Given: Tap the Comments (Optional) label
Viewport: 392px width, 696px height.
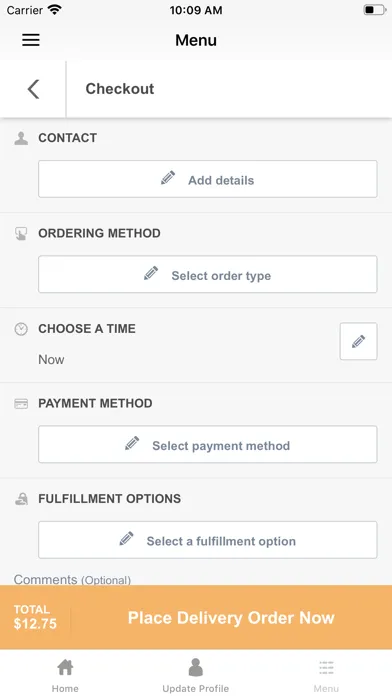Looking at the screenshot, I should click(72, 579).
